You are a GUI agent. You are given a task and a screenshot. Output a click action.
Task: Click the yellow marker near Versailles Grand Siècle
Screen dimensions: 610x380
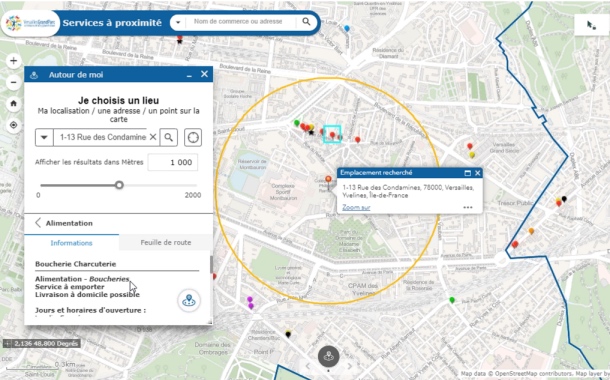point(472,155)
